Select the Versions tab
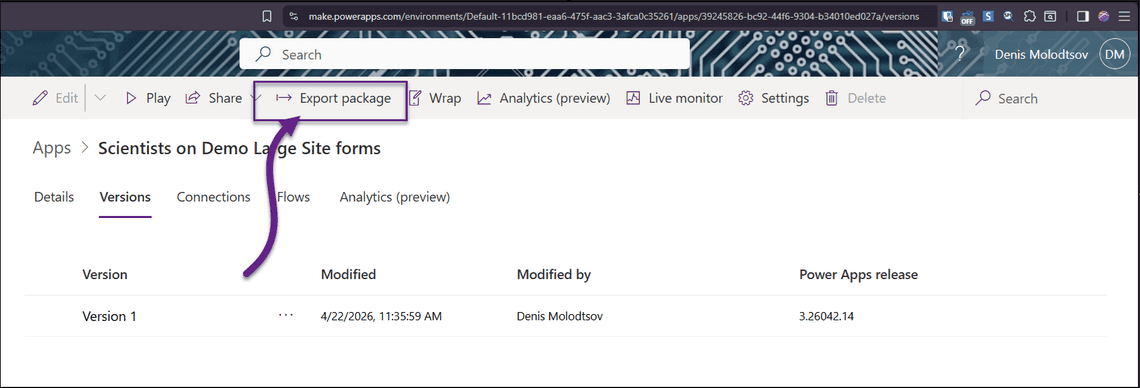 [125, 197]
